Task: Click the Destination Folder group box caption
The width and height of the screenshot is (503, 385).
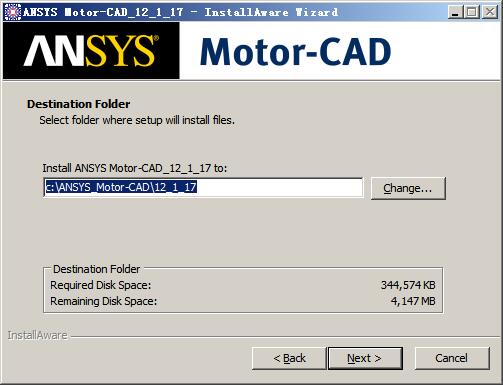Action: [x=96, y=269]
